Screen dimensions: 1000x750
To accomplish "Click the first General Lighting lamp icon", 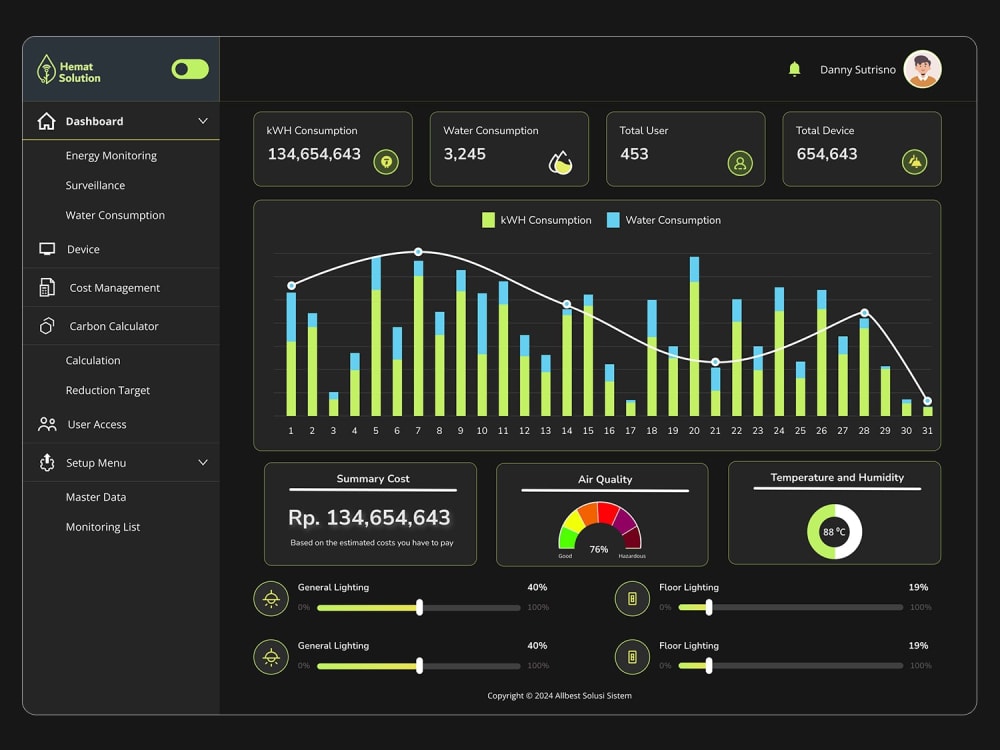I will pos(271,599).
